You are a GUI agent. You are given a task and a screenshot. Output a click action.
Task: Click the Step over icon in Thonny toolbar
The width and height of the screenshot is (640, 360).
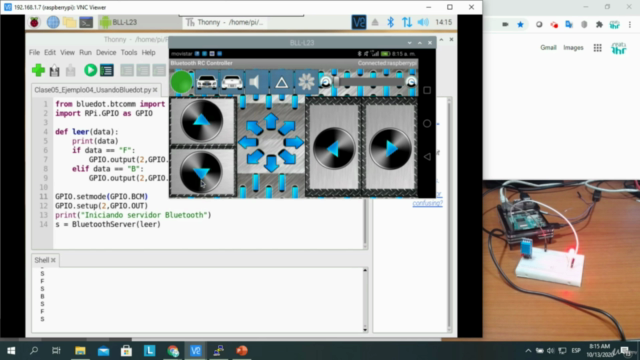point(127,70)
